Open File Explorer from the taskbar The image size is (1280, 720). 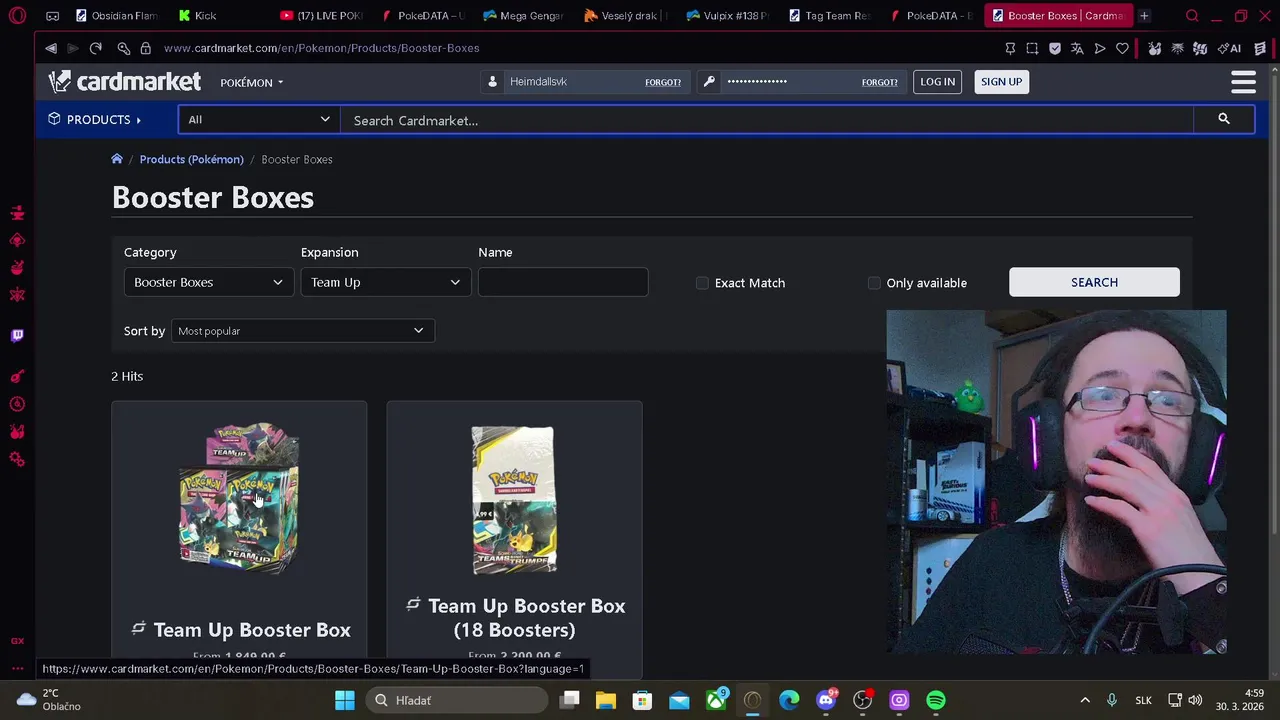pos(605,700)
